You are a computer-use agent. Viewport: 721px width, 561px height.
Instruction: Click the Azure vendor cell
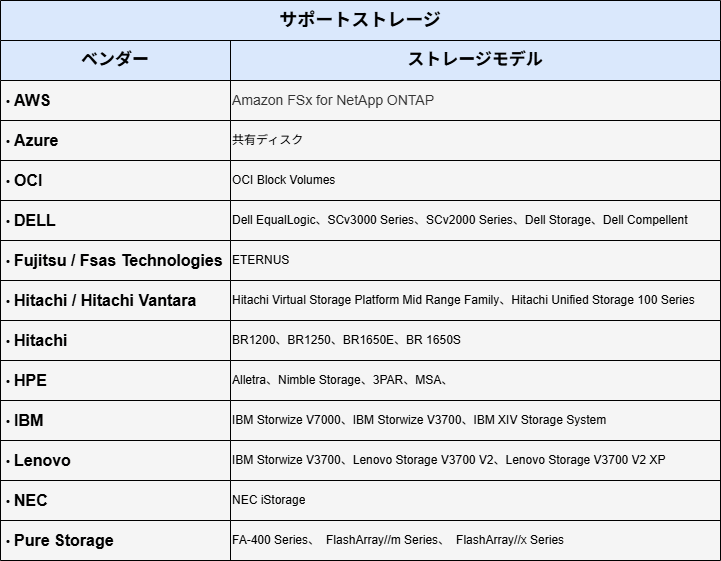click(x=36, y=140)
